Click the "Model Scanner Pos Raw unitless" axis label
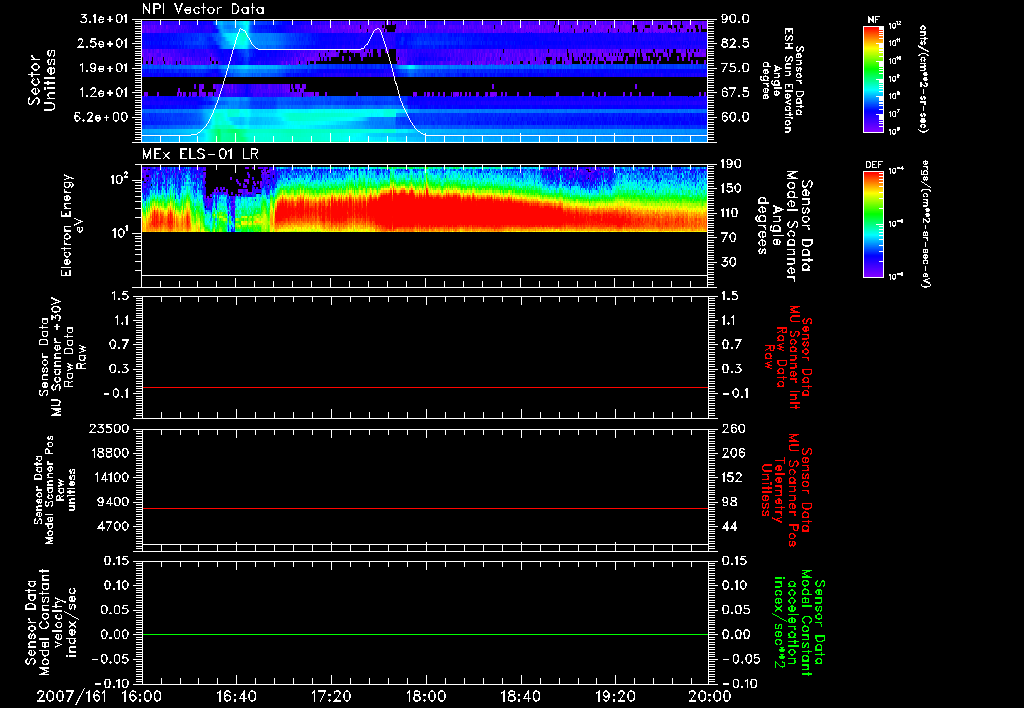1024x708 pixels. point(55,490)
